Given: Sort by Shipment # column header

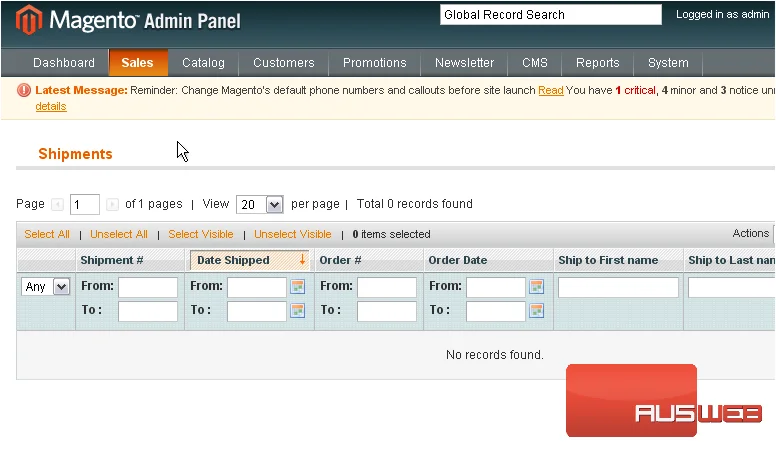Looking at the screenshot, I should point(112,260).
